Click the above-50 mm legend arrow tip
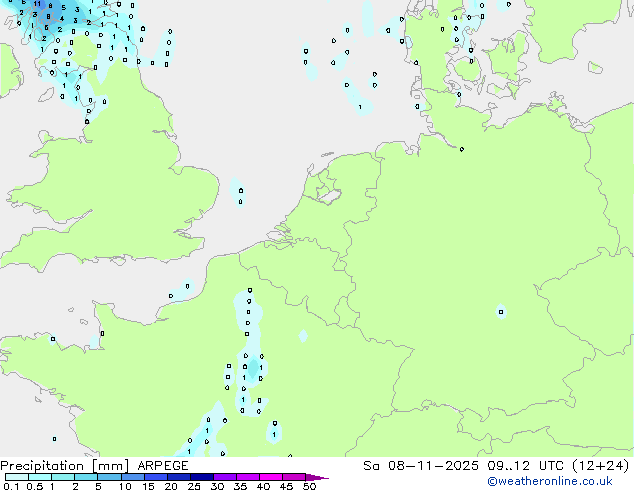 318,477
